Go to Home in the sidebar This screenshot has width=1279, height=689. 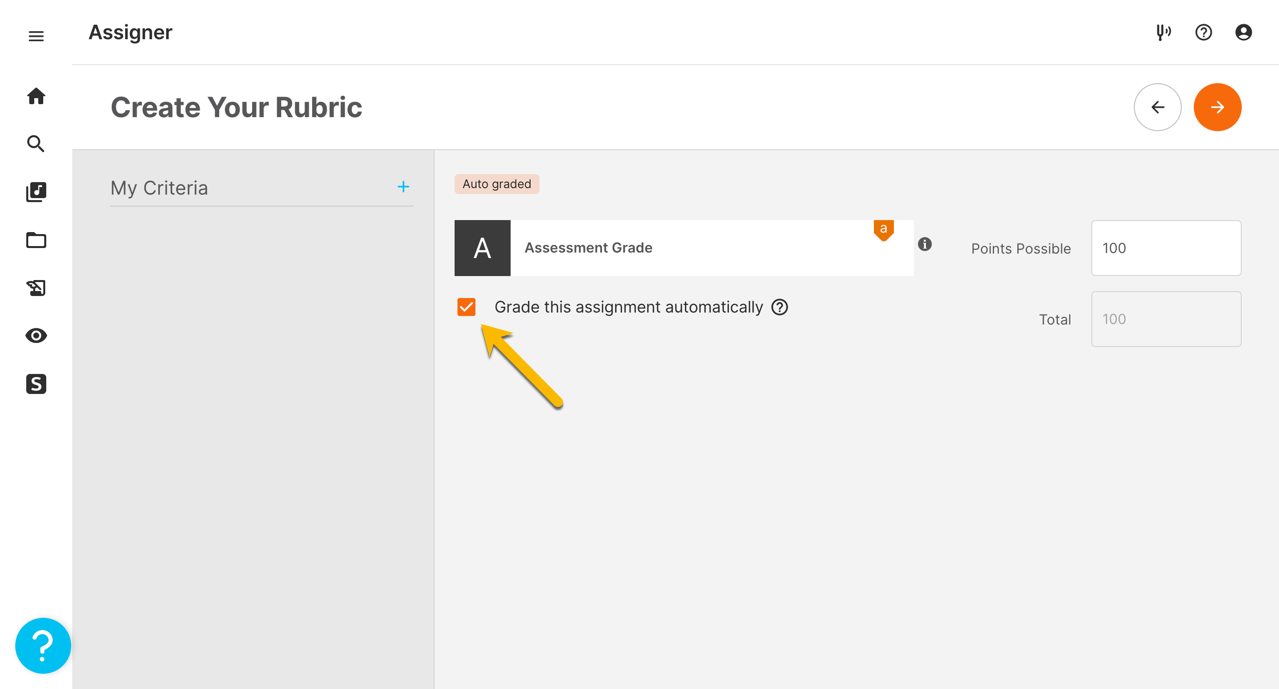coord(36,96)
